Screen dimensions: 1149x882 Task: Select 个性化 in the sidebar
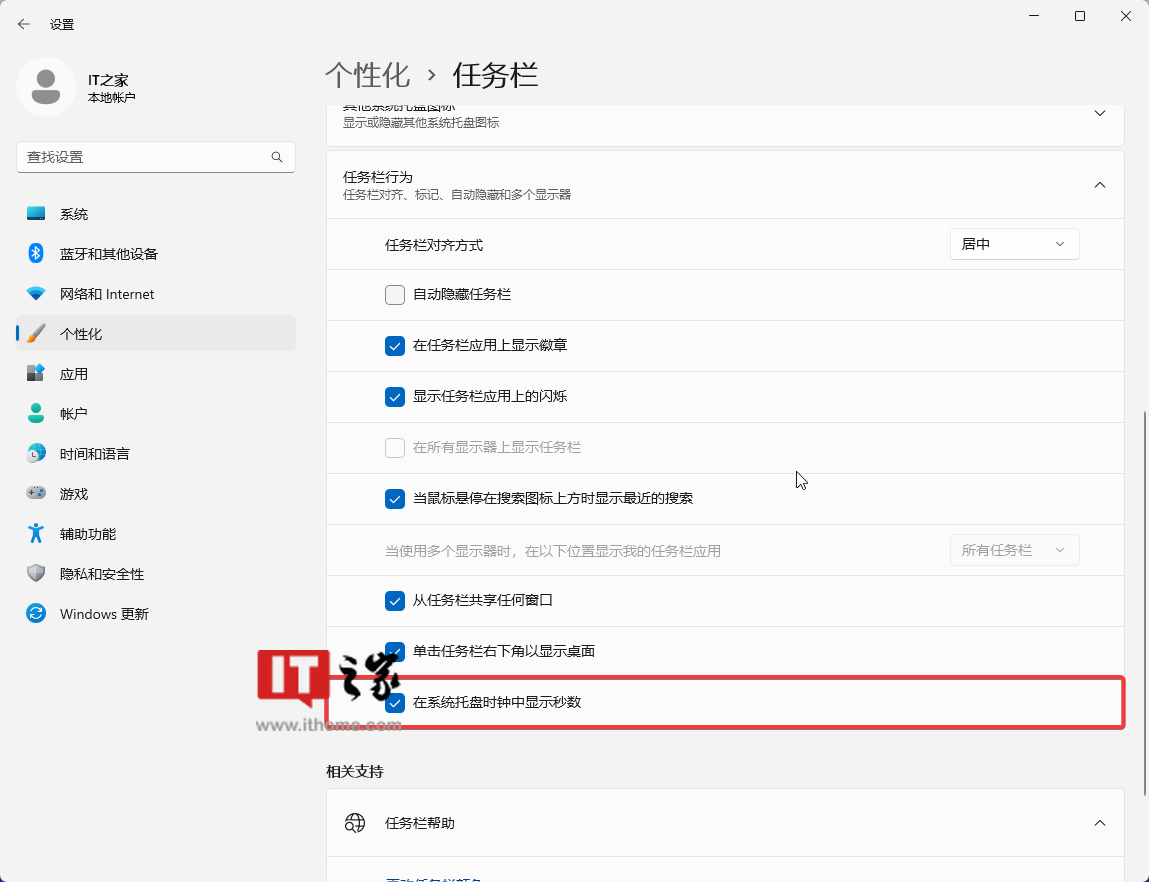(155, 333)
